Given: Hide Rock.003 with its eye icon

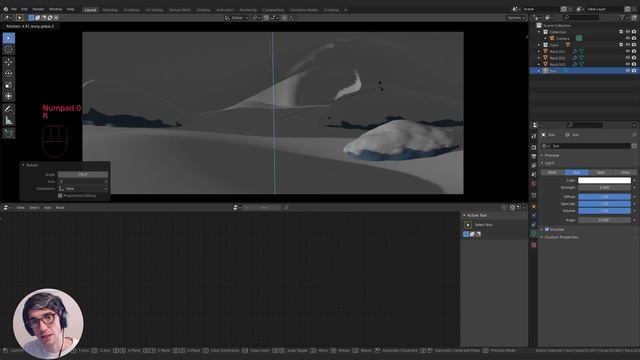Looking at the screenshot, I should pos(628,64).
